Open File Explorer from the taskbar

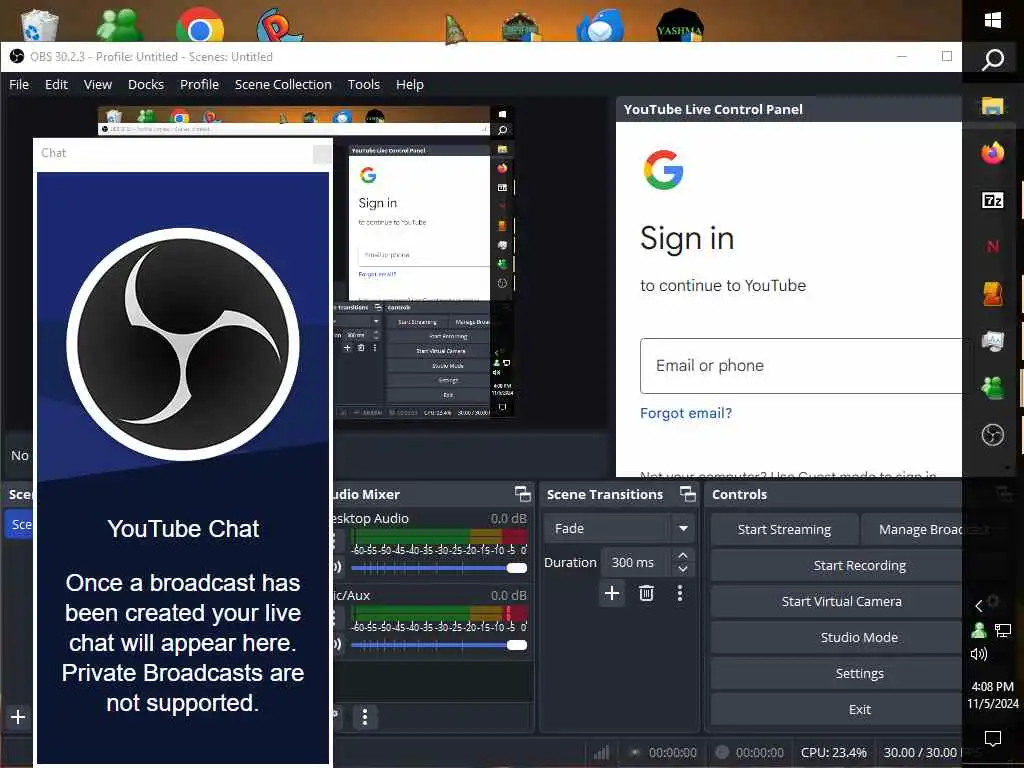click(993, 106)
